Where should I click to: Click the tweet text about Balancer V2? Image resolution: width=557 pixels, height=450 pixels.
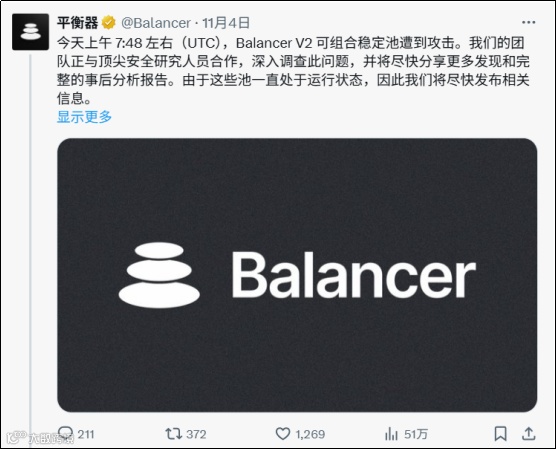point(293,71)
